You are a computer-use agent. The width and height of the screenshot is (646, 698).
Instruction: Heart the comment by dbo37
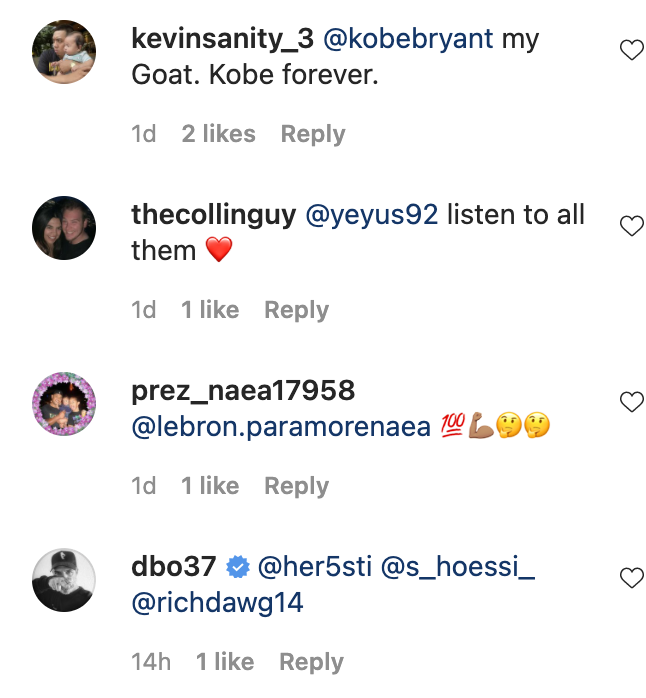click(631, 578)
